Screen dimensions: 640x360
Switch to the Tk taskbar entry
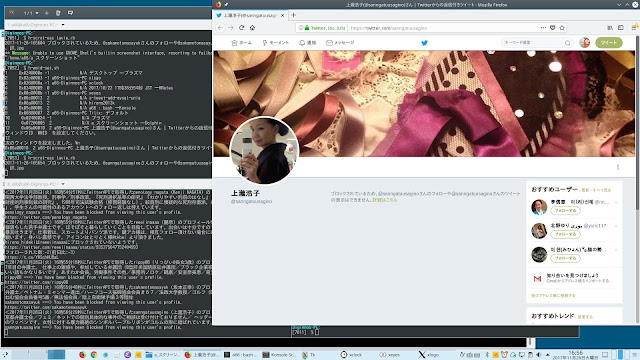(x=309, y=355)
